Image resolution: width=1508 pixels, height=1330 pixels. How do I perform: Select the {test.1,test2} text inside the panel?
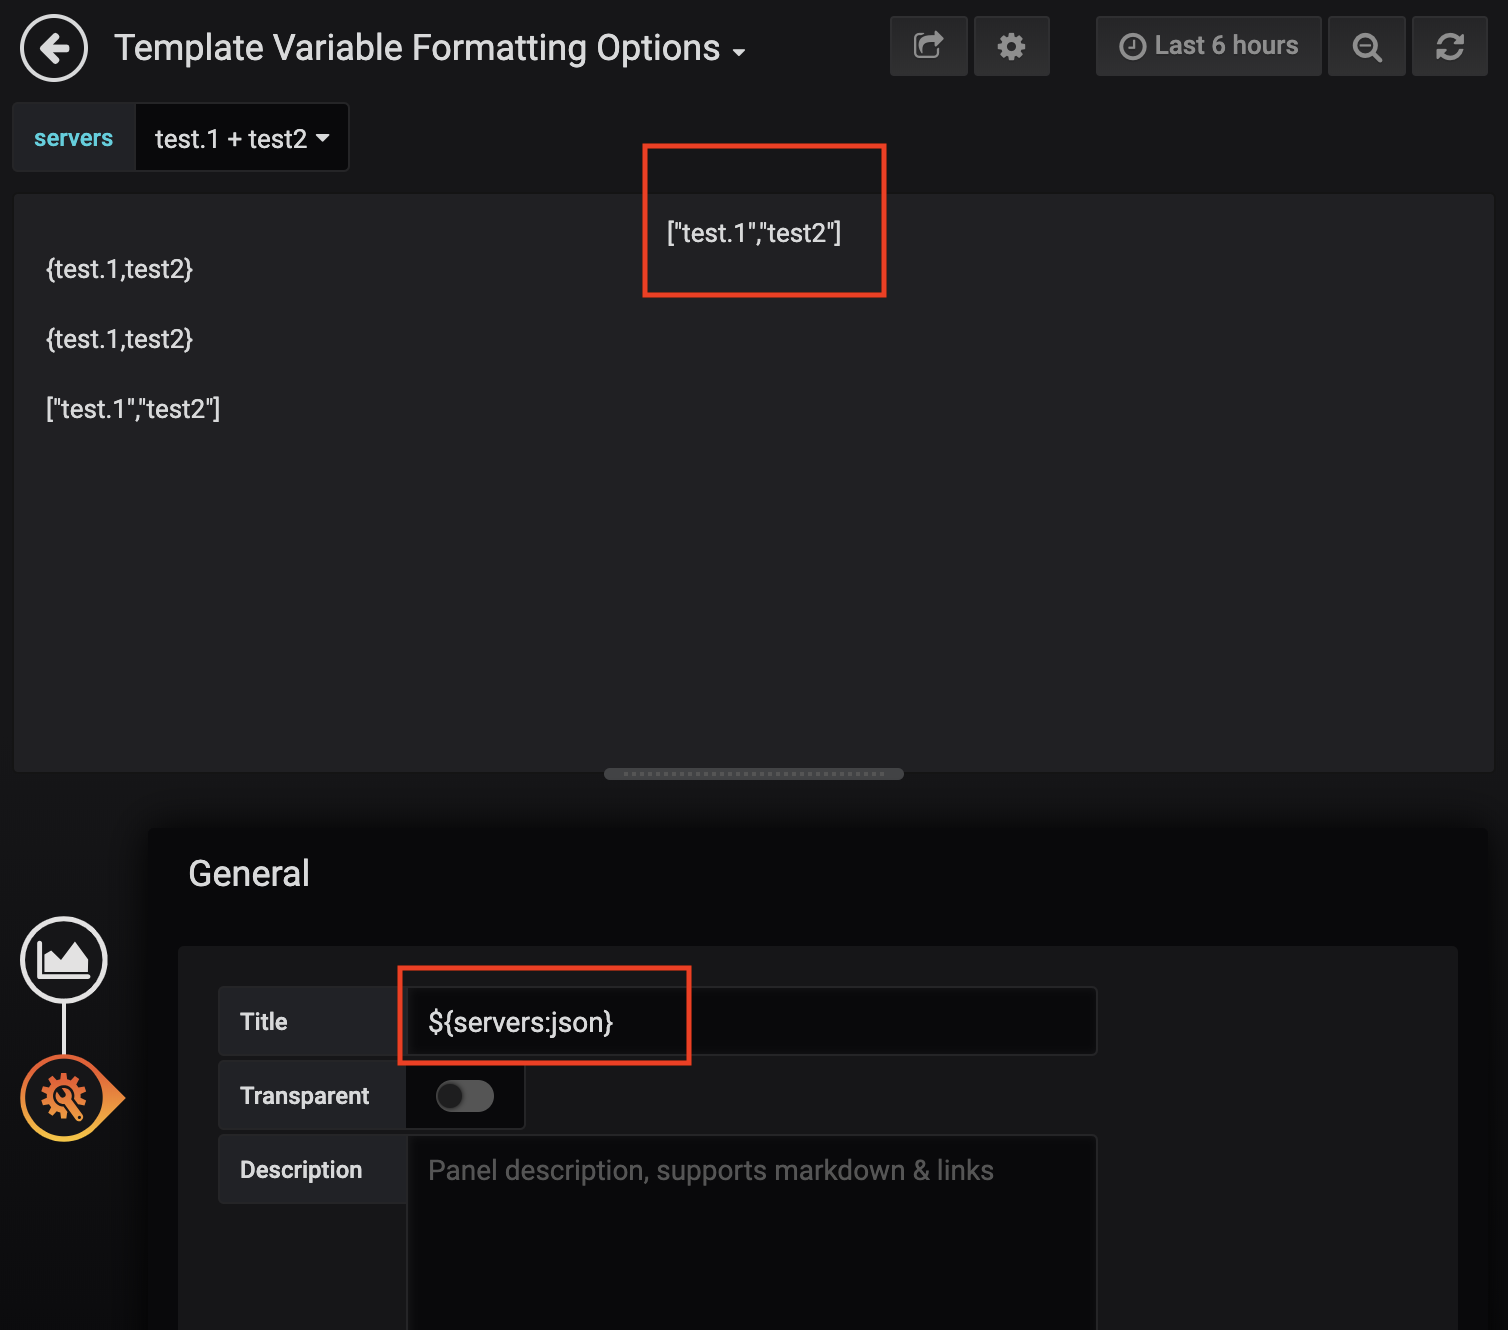pyautogui.click(x=119, y=268)
